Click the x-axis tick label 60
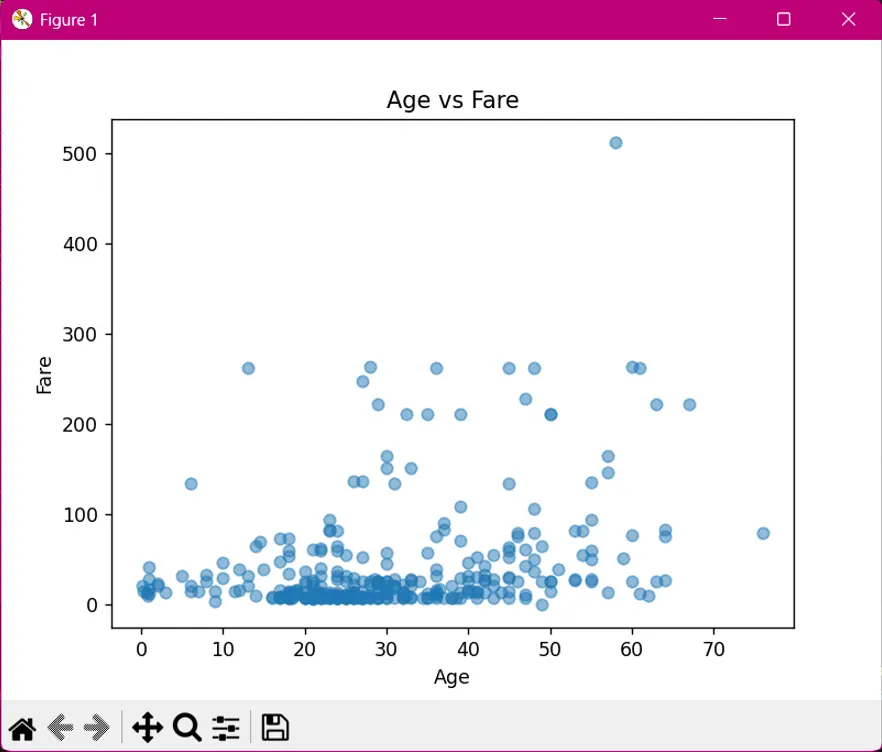Image resolution: width=882 pixels, height=752 pixels. pos(631,650)
